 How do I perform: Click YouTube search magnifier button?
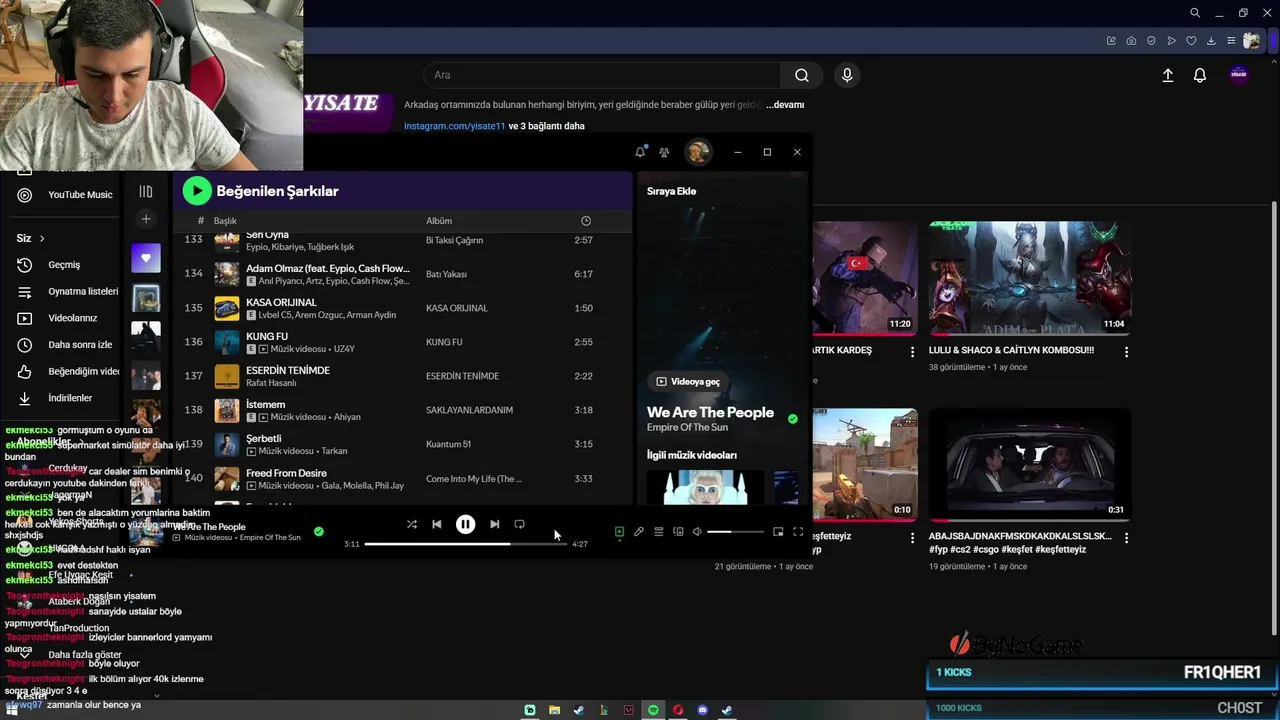(x=802, y=75)
